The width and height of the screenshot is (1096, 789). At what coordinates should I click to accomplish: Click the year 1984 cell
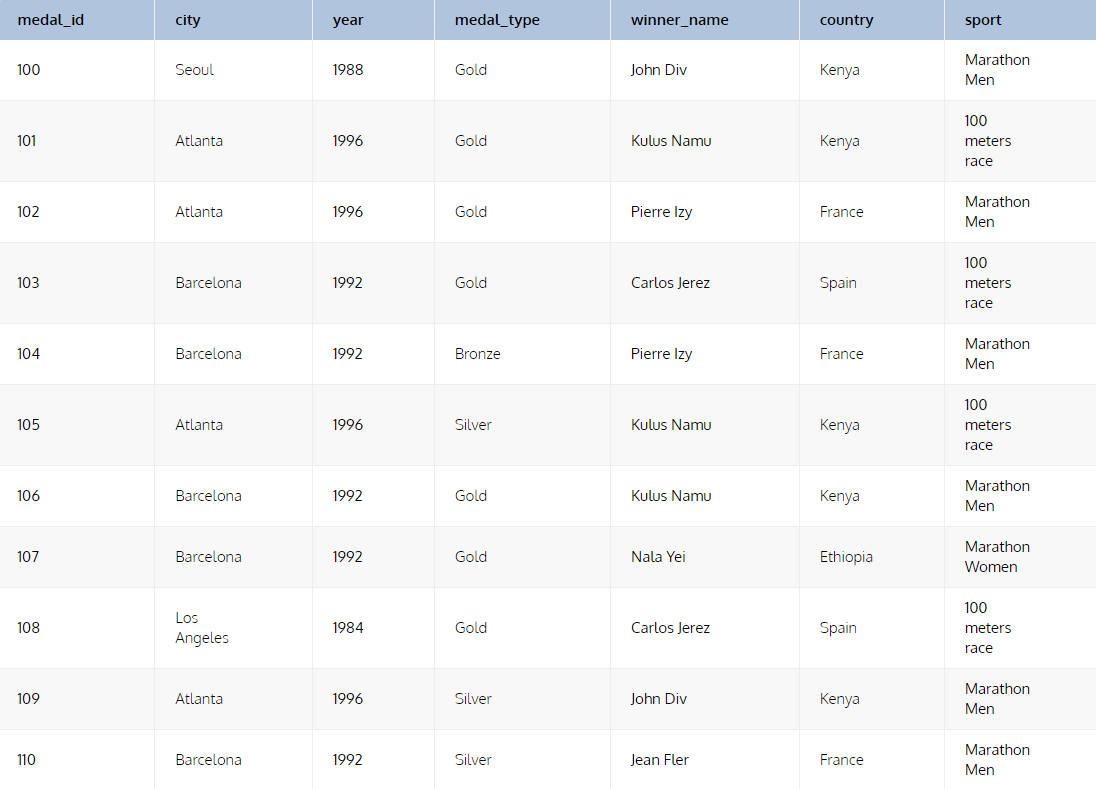click(348, 628)
